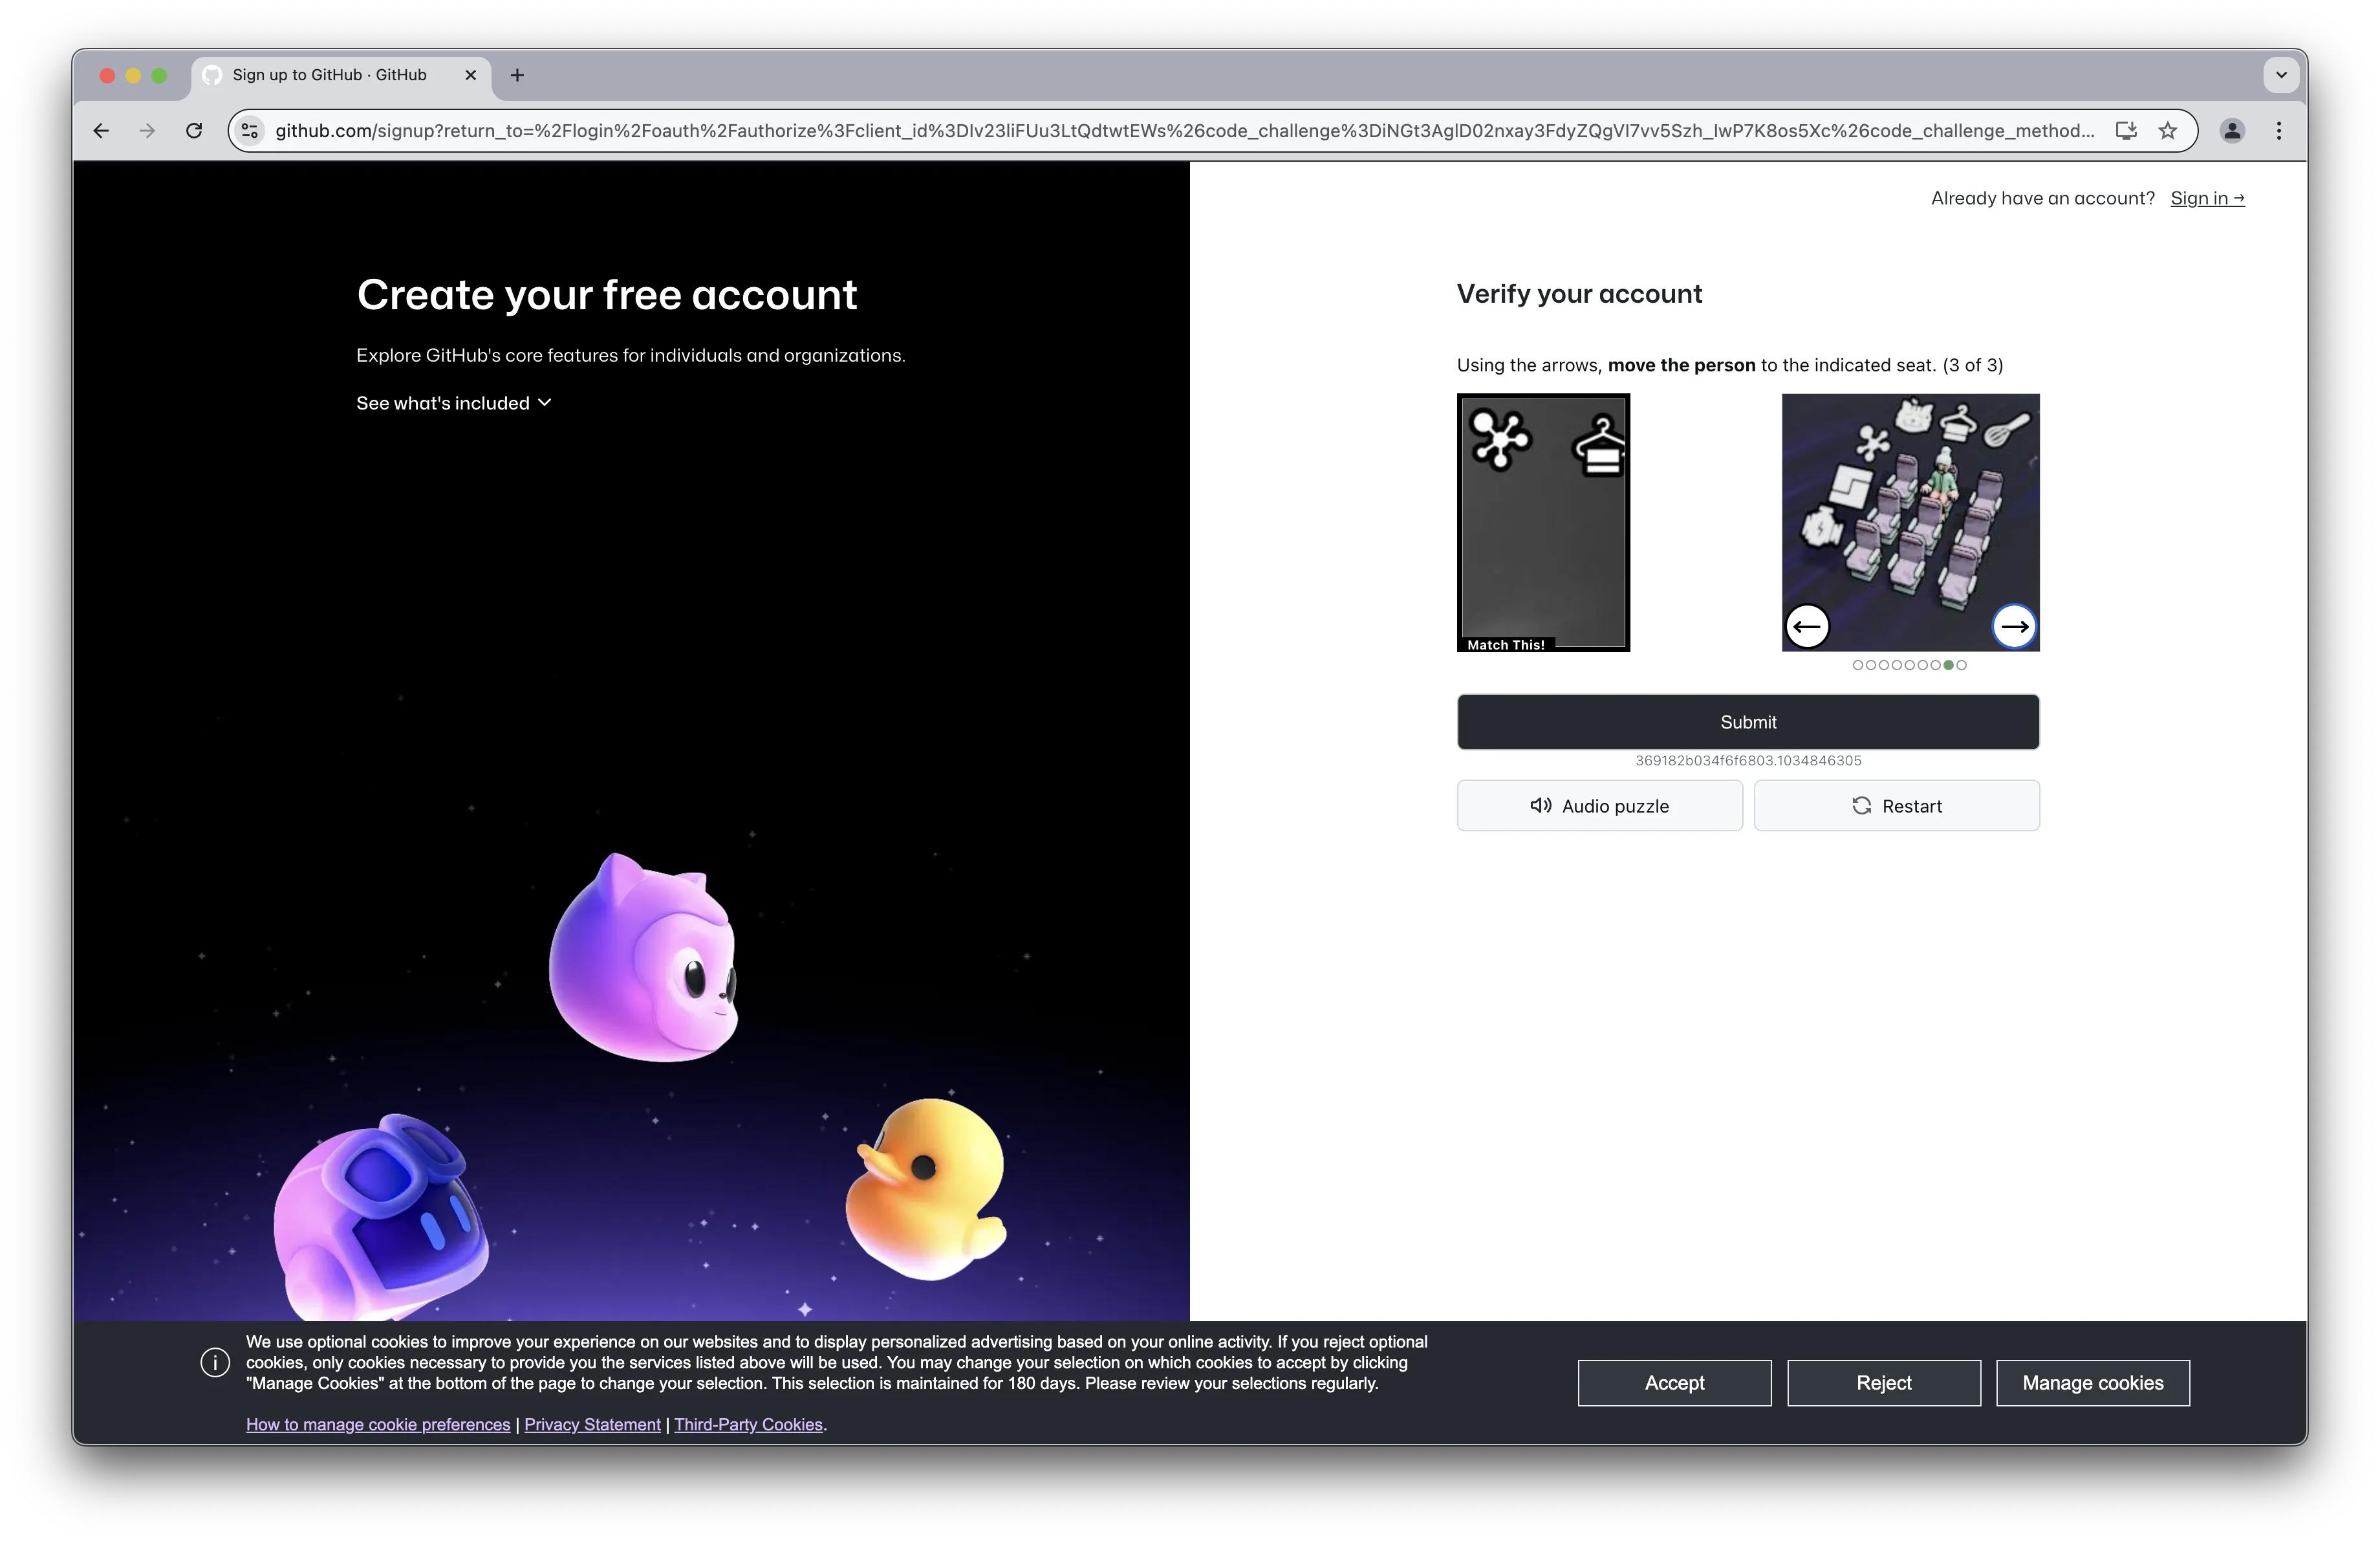Open the Chrome three-dot menu
Screen dimensions: 2380x1541
point(2279,131)
